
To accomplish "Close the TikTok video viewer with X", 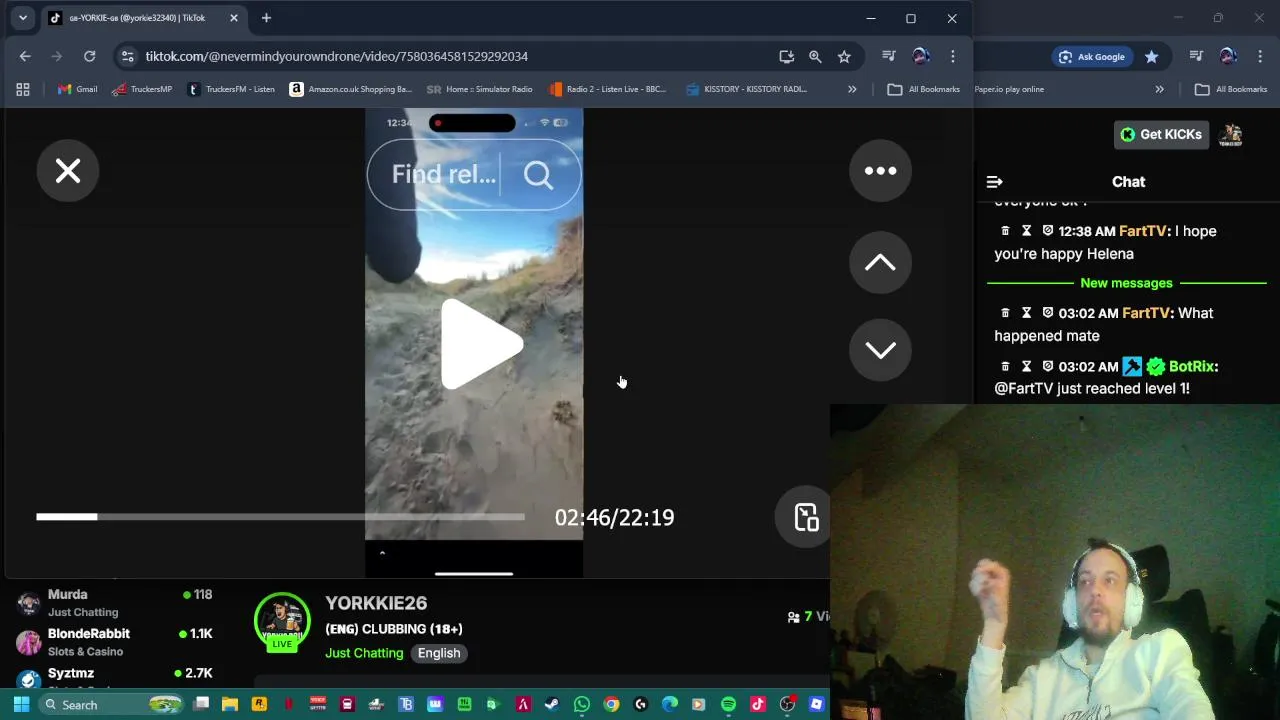I will [x=68, y=171].
